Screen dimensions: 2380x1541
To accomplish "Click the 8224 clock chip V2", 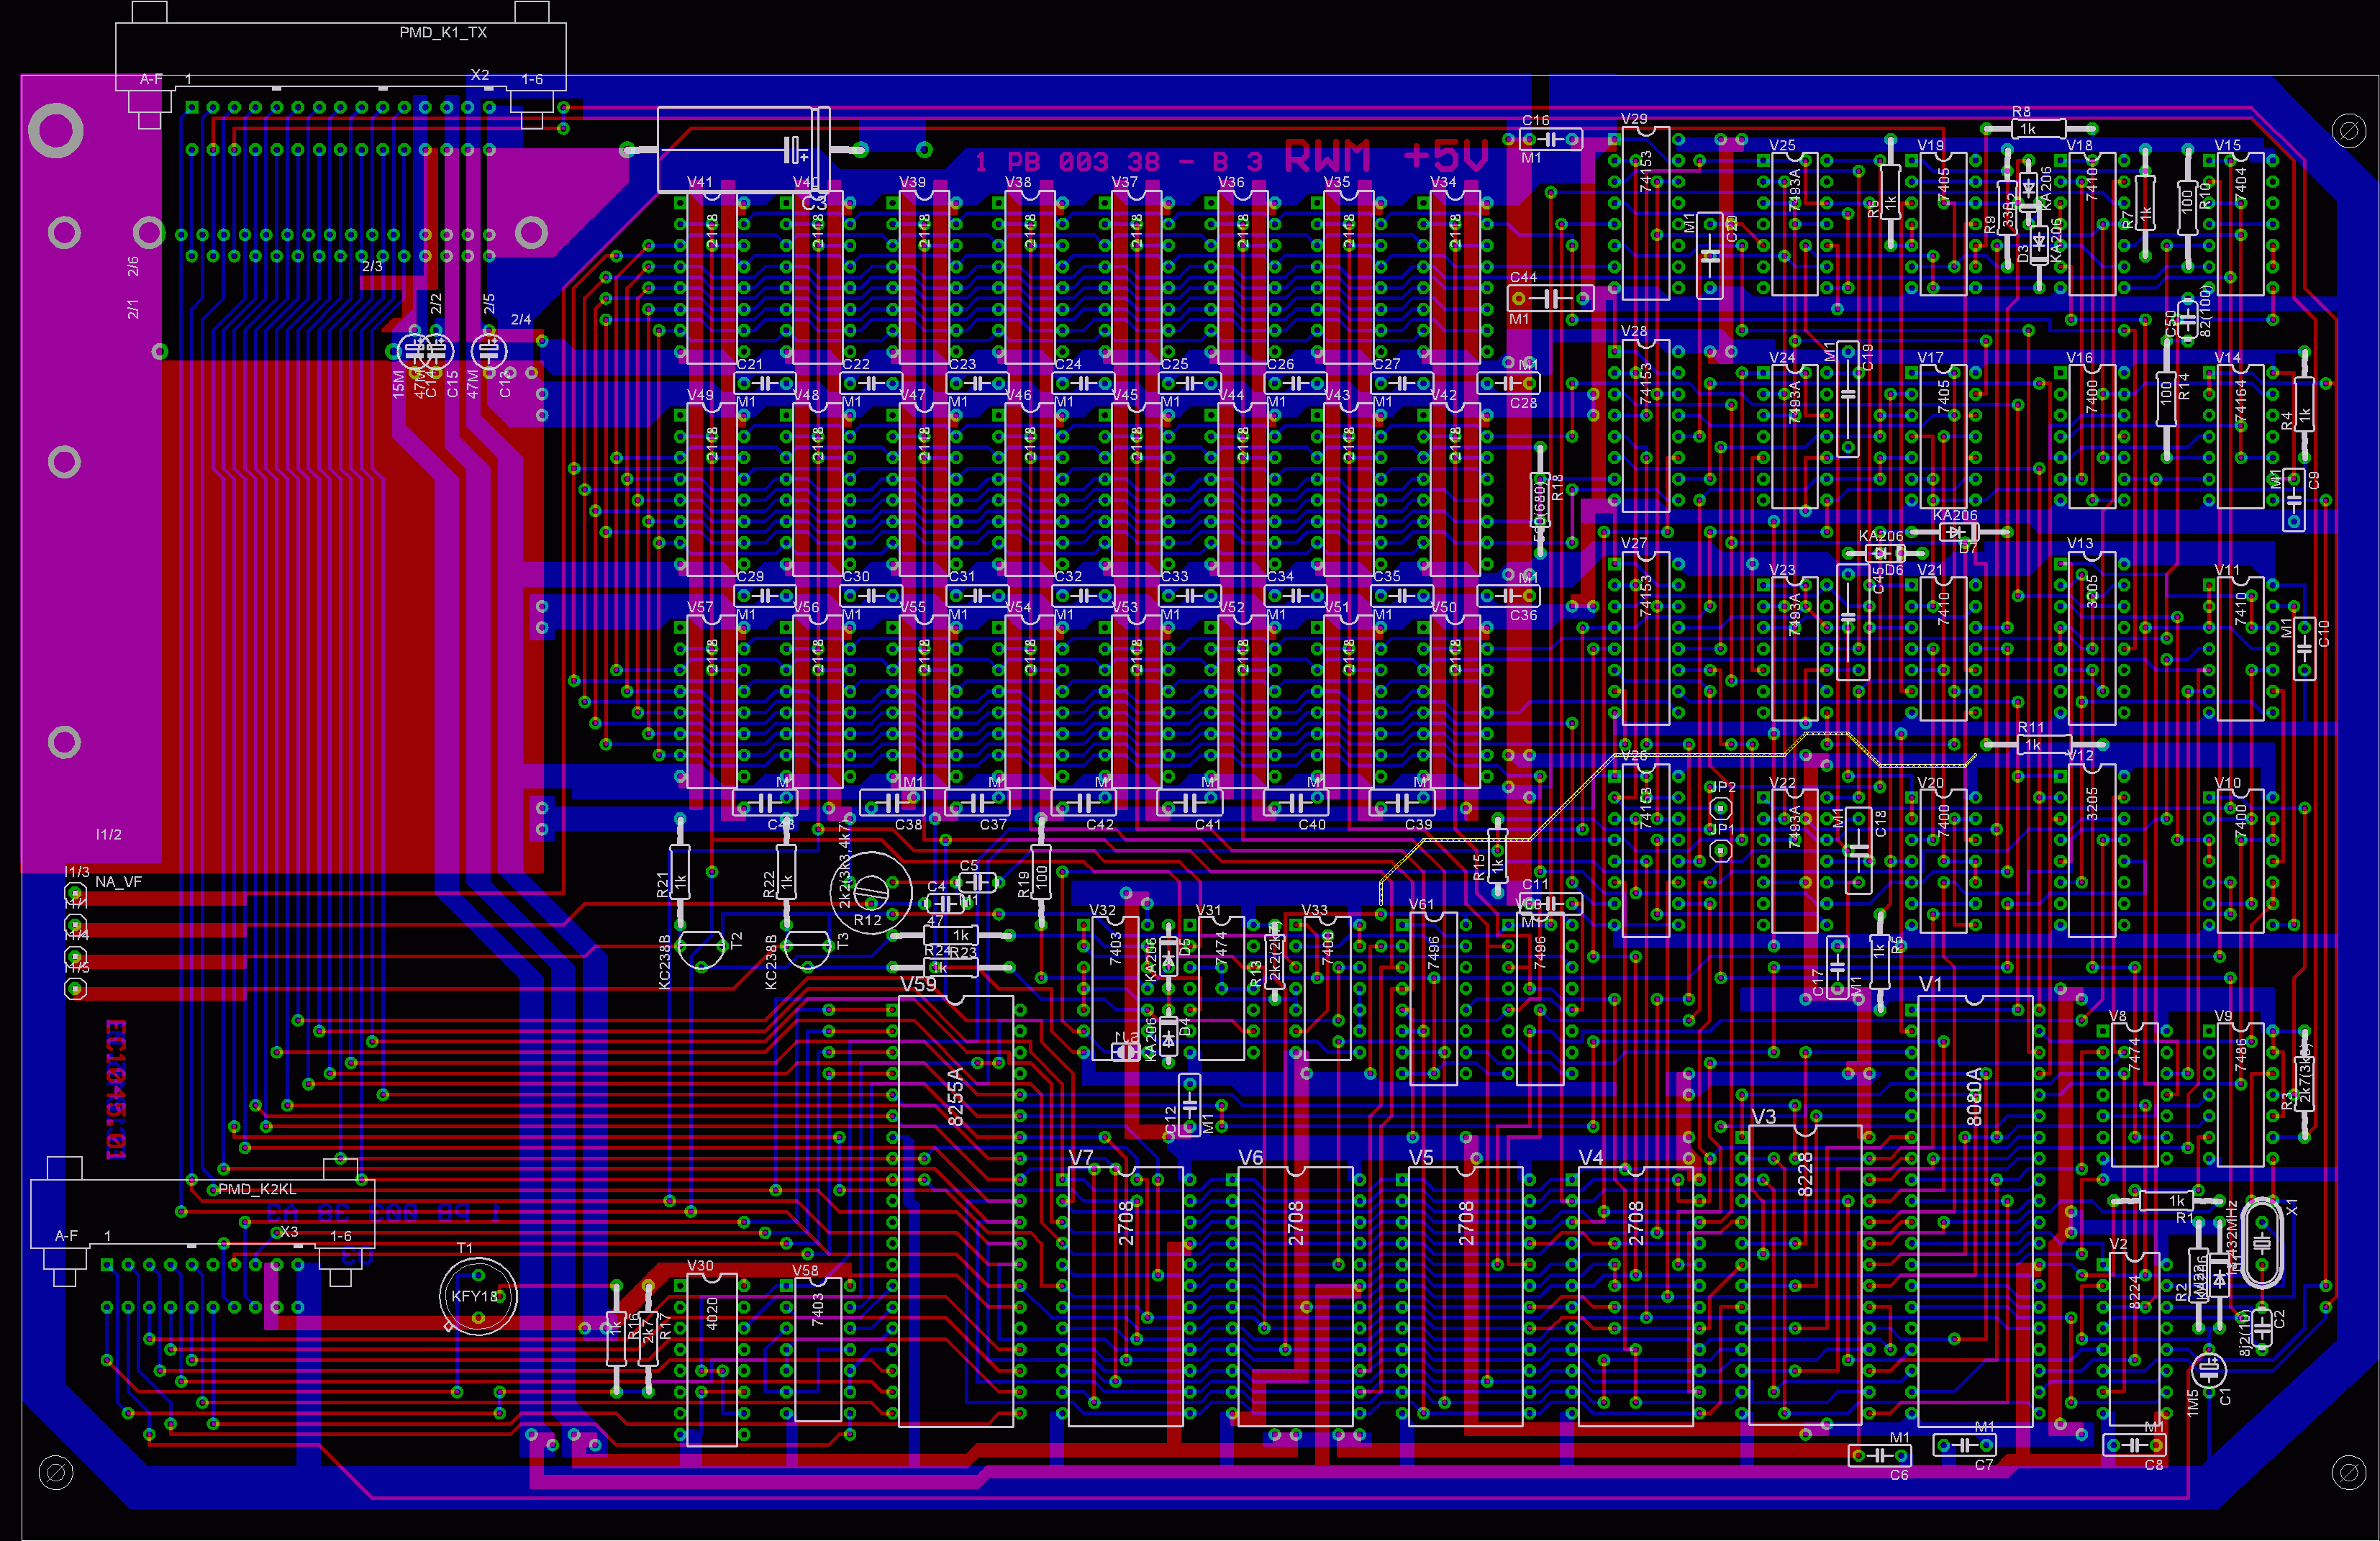I will click(2134, 1340).
